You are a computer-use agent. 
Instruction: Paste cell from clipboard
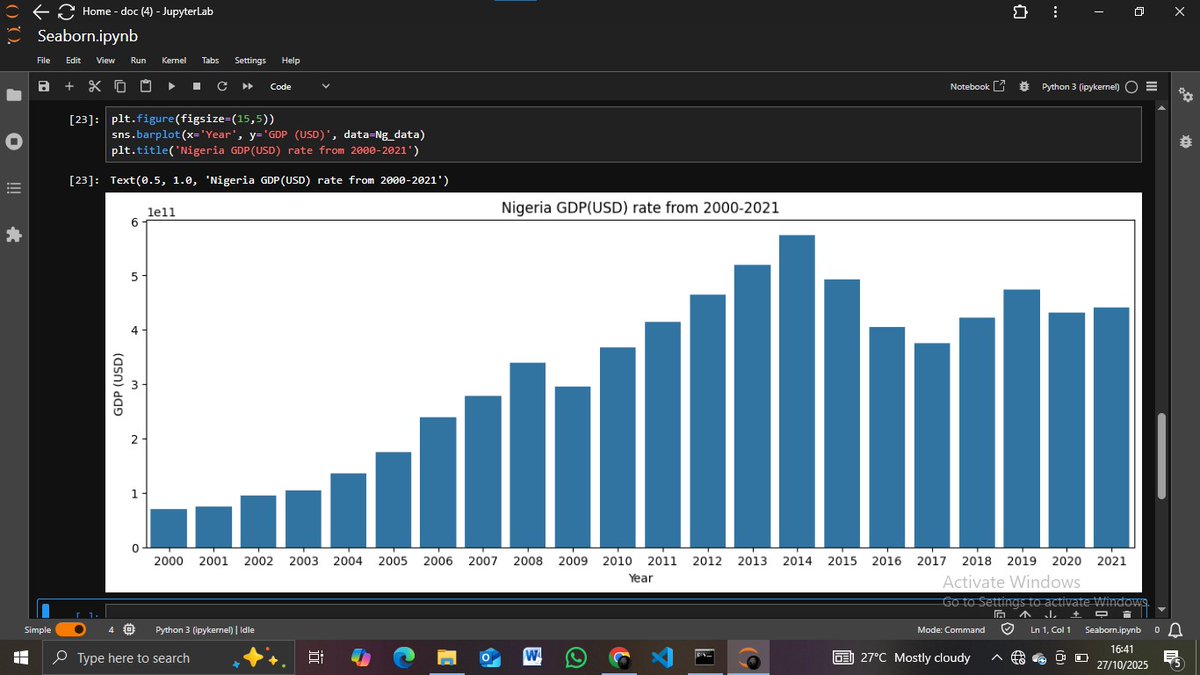click(x=145, y=86)
